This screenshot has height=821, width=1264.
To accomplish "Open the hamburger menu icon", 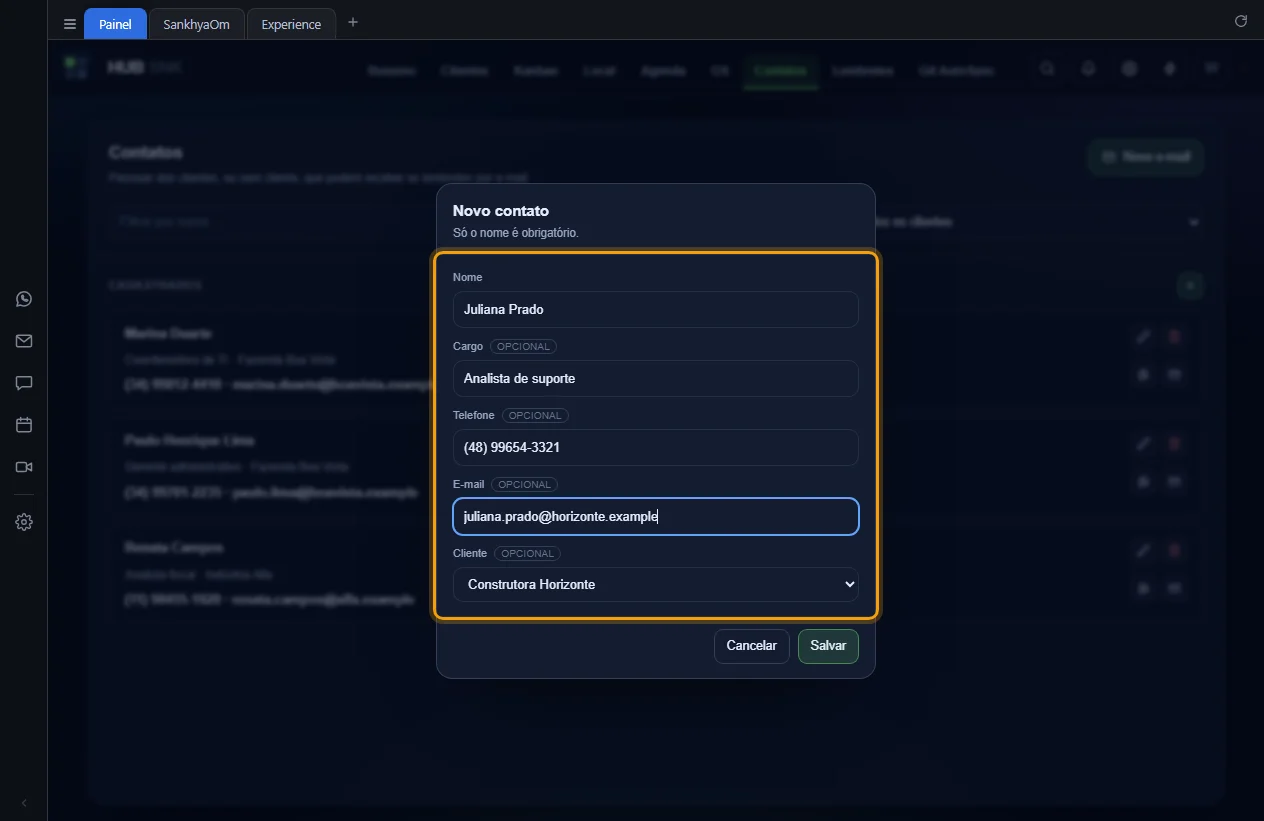I will [x=70, y=24].
